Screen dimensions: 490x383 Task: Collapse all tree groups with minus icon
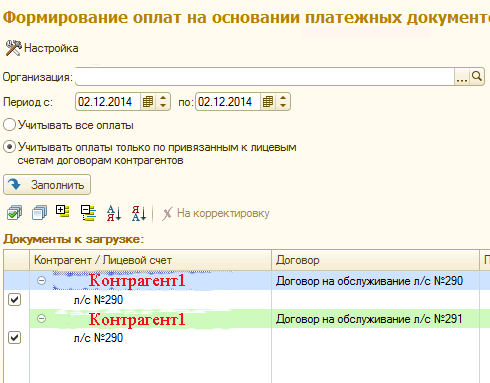tap(88, 213)
